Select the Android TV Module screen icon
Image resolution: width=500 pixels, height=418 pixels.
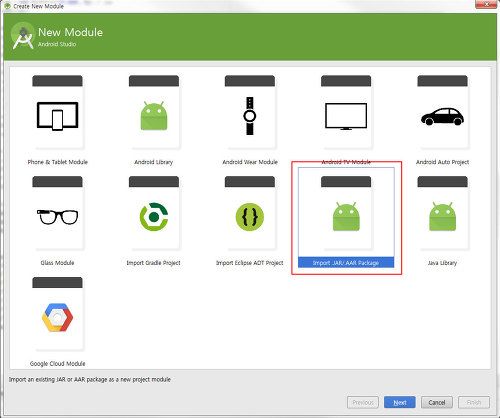pos(346,116)
